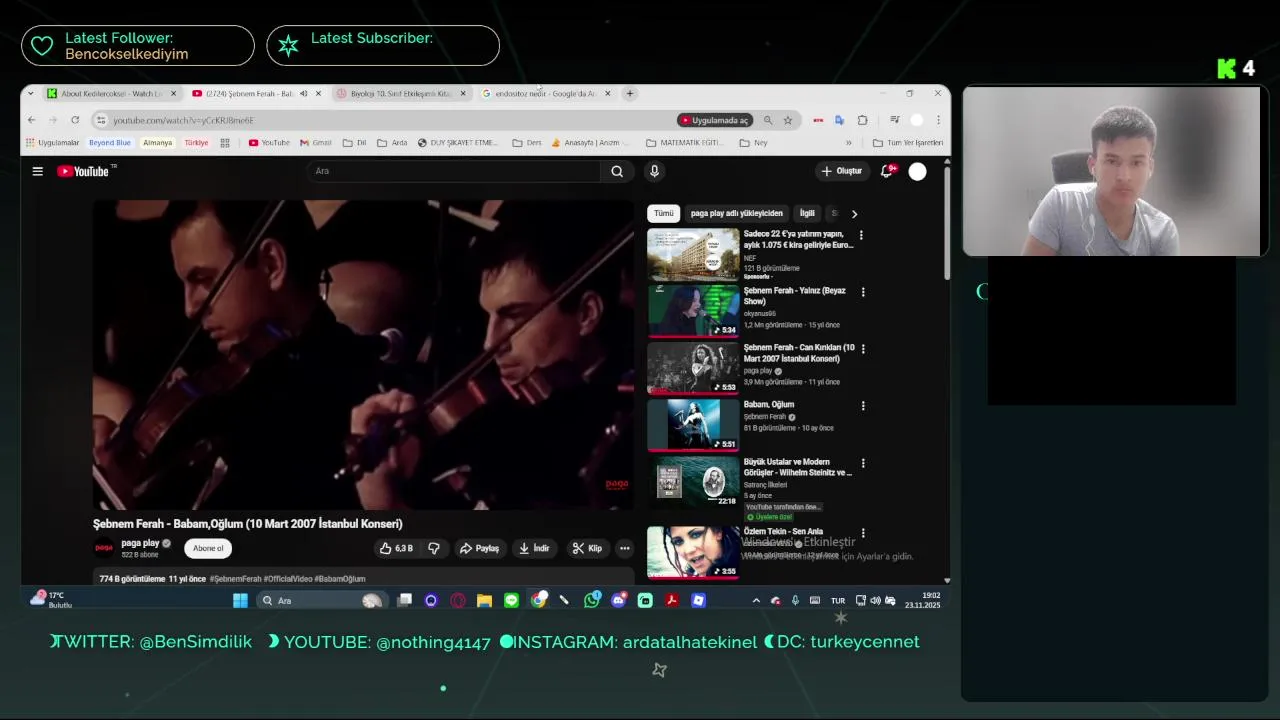Open paga play channel avatar
Viewport: 1280px width, 720px height.
click(103, 547)
